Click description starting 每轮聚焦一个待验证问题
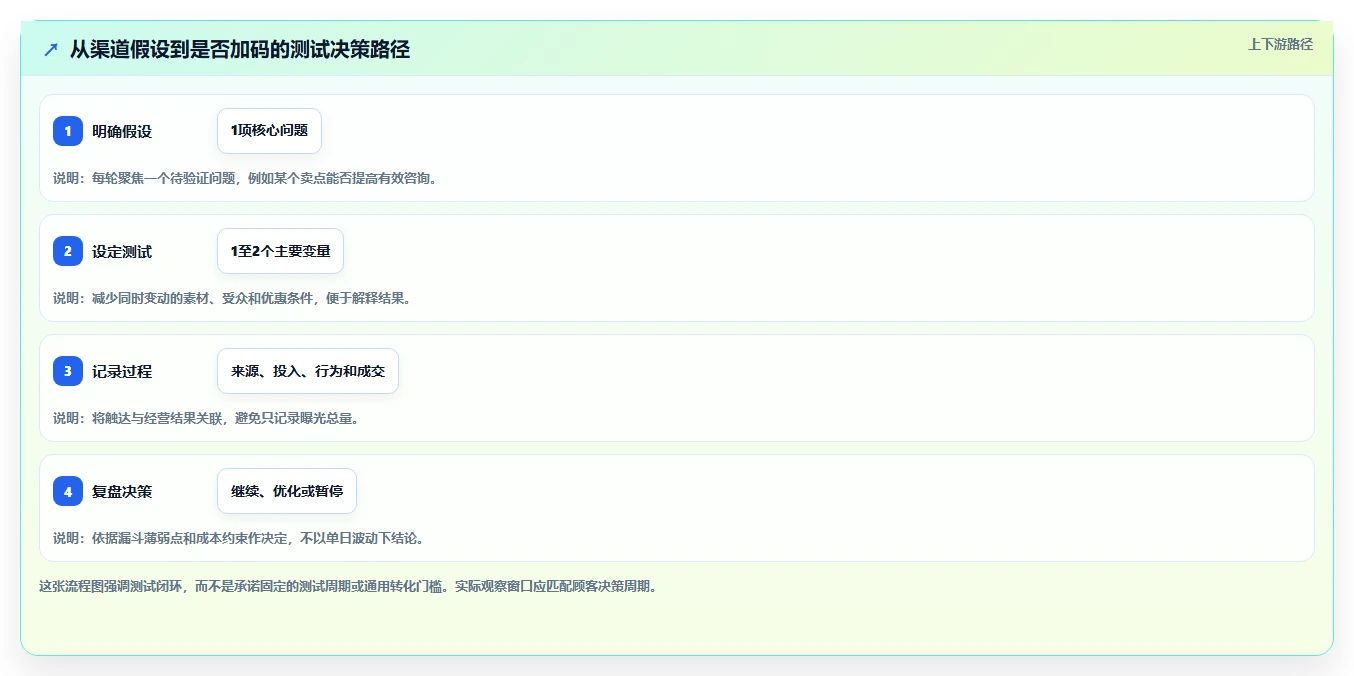The height and width of the screenshot is (676, 1354). pos(246,178)
